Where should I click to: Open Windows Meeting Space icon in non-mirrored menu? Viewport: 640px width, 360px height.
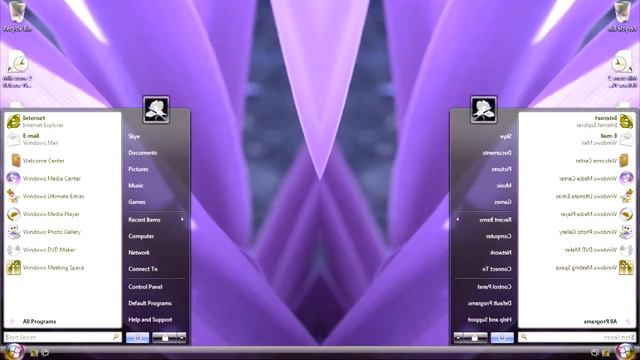click(x=13, y=268)
